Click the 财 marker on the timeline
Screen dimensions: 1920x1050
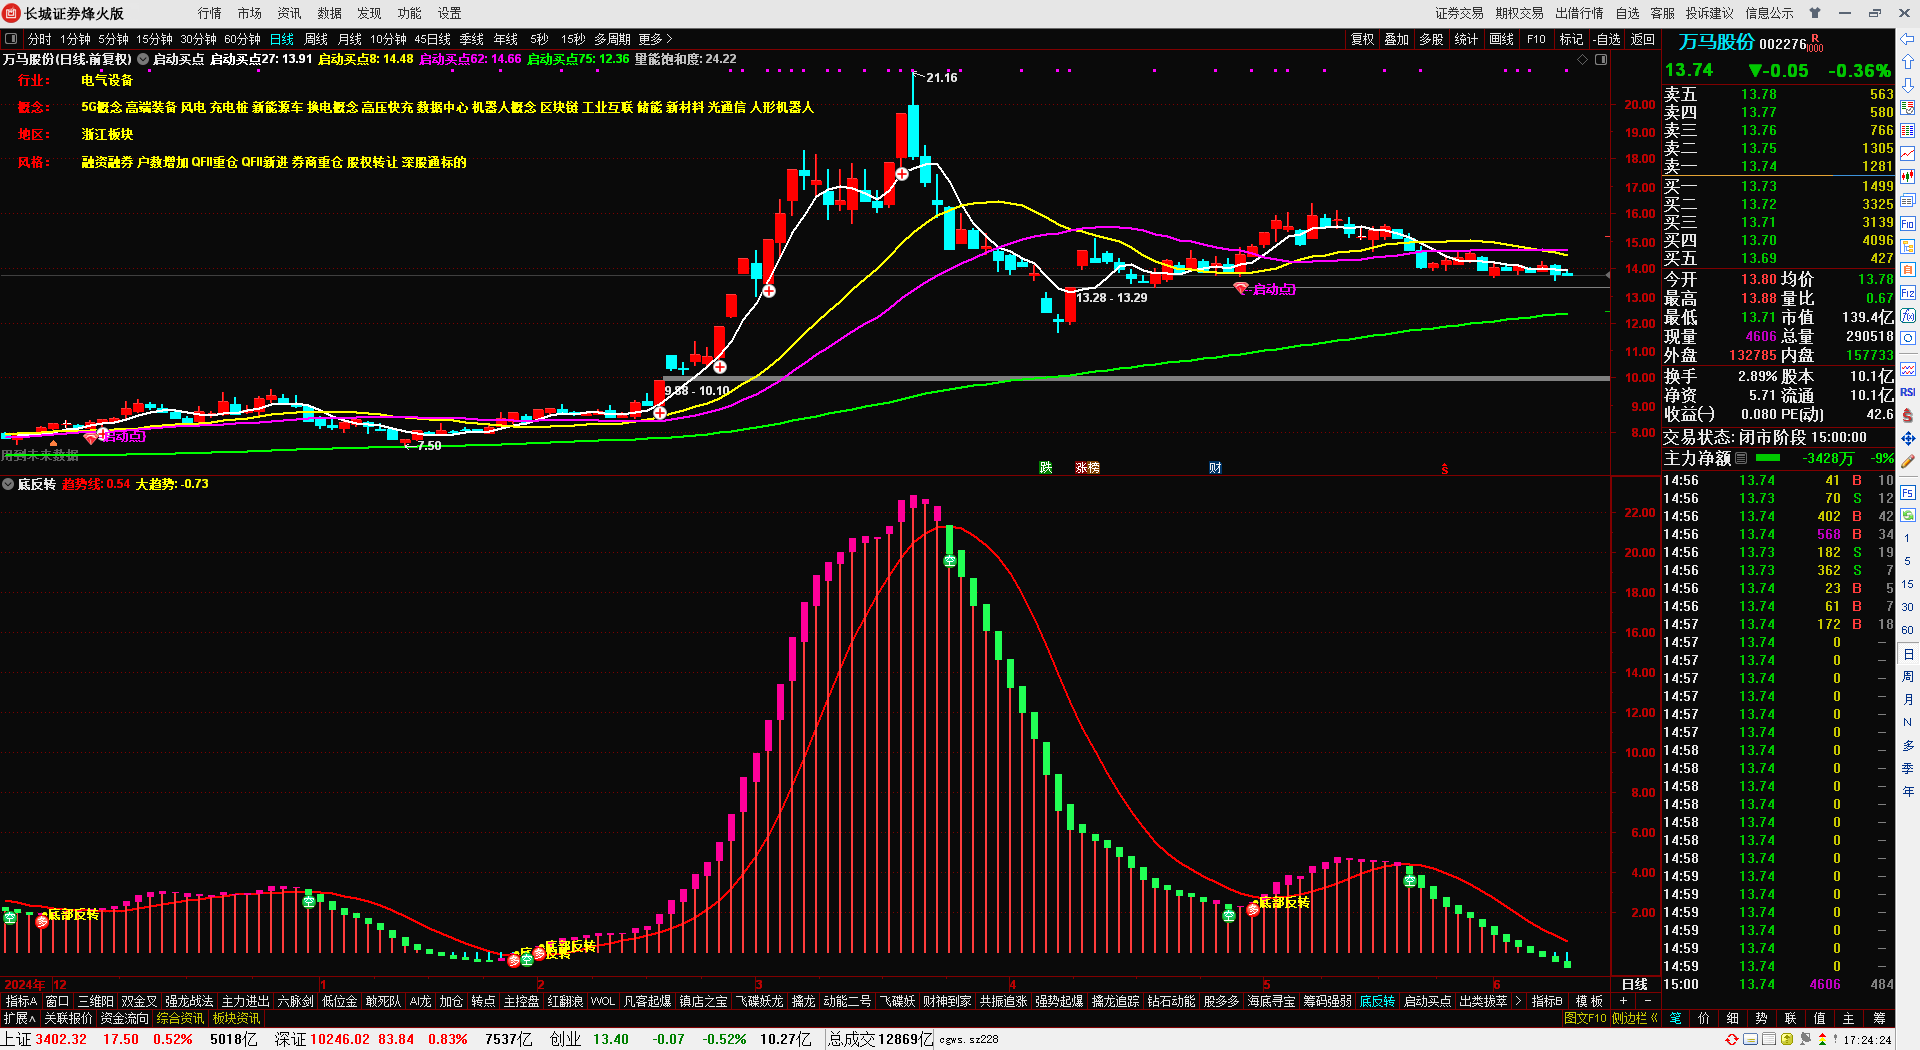tap(1214, 468)
